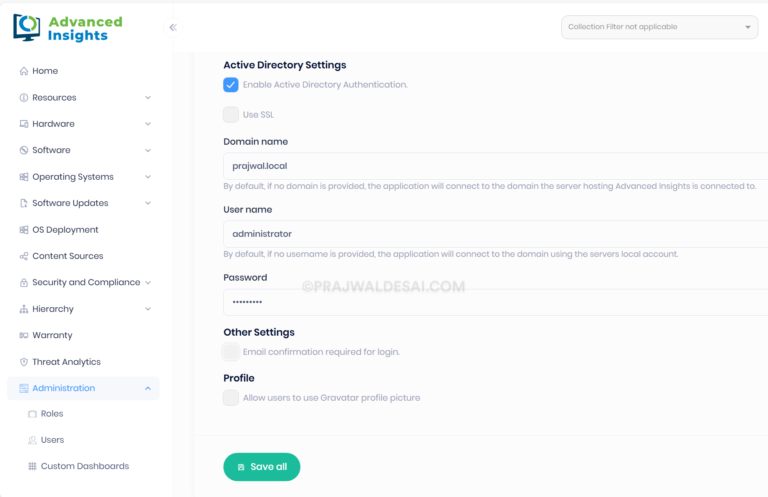
Task: Enable Email confirmation required for login
Action: (231, 352)
